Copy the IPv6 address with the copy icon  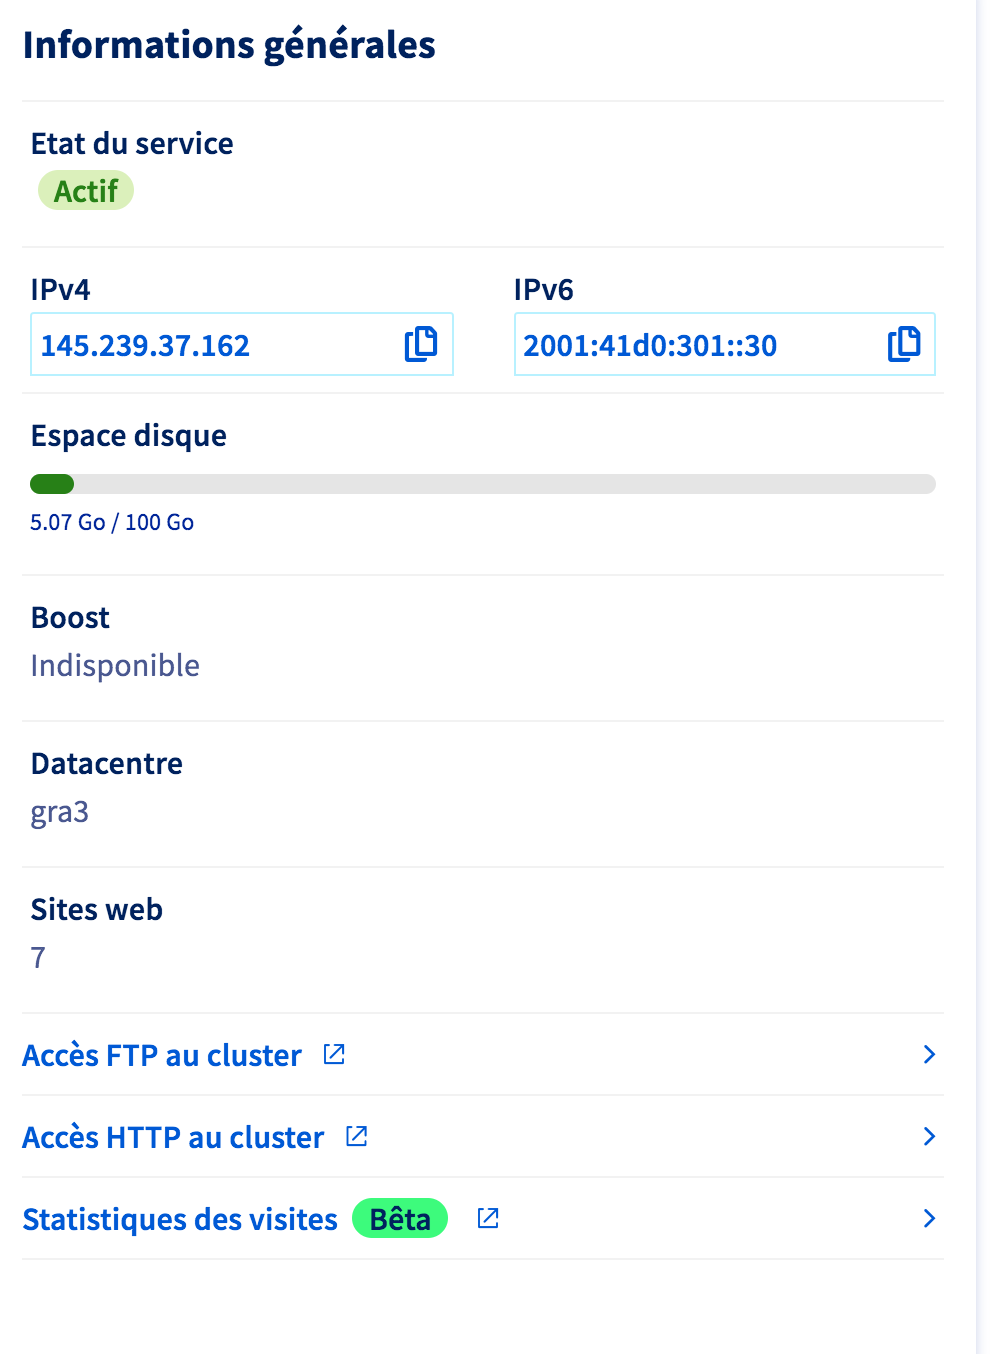(904, 344)
